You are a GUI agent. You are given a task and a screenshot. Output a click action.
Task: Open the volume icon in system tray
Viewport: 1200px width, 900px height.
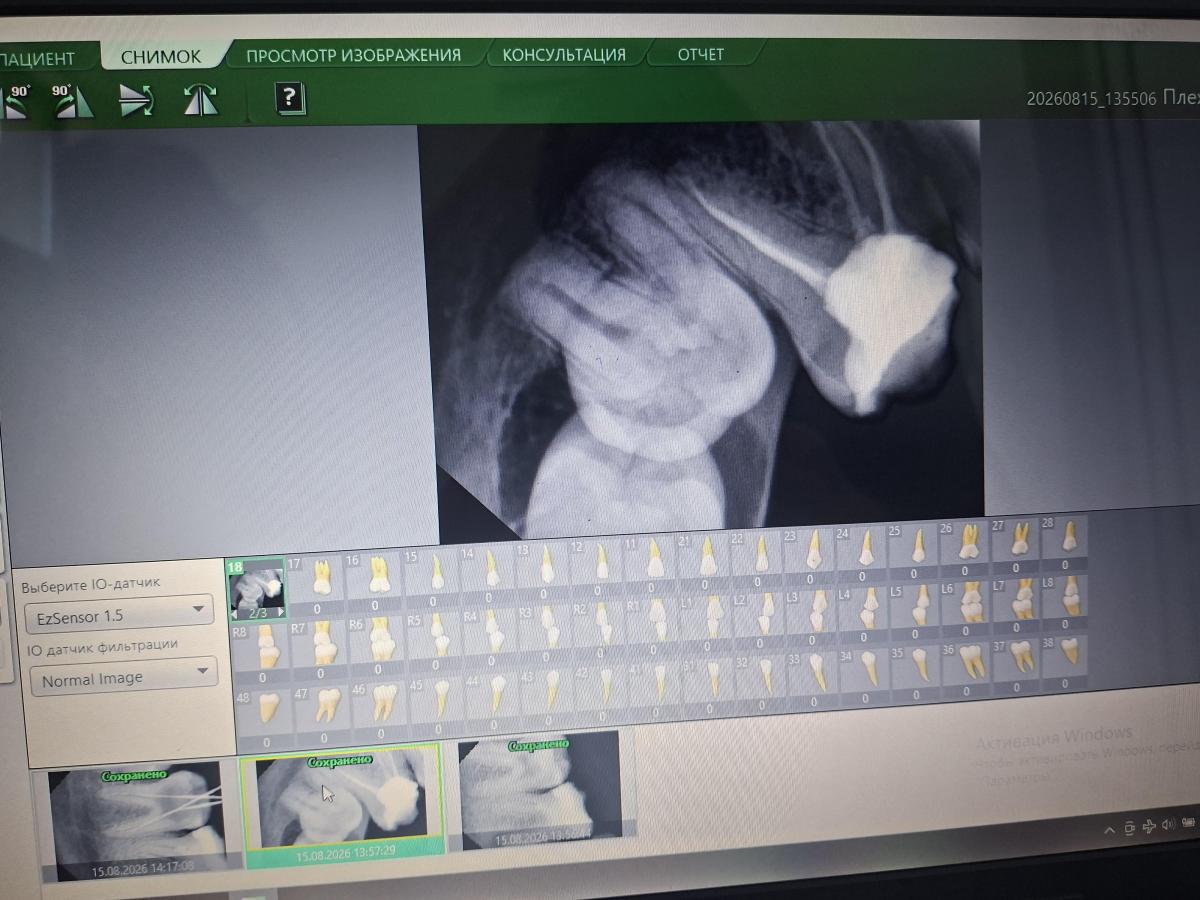(1168, 824)
